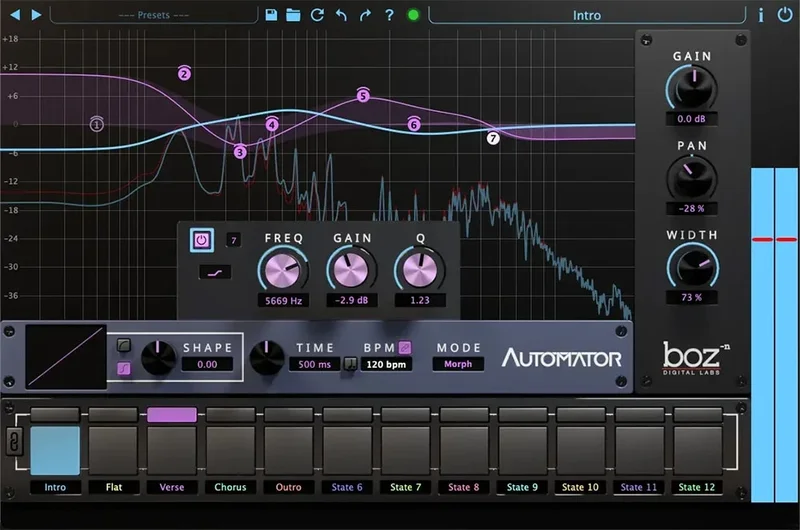
Task: Toggle the state chain link icon
Action: click(x=14, y=442)
